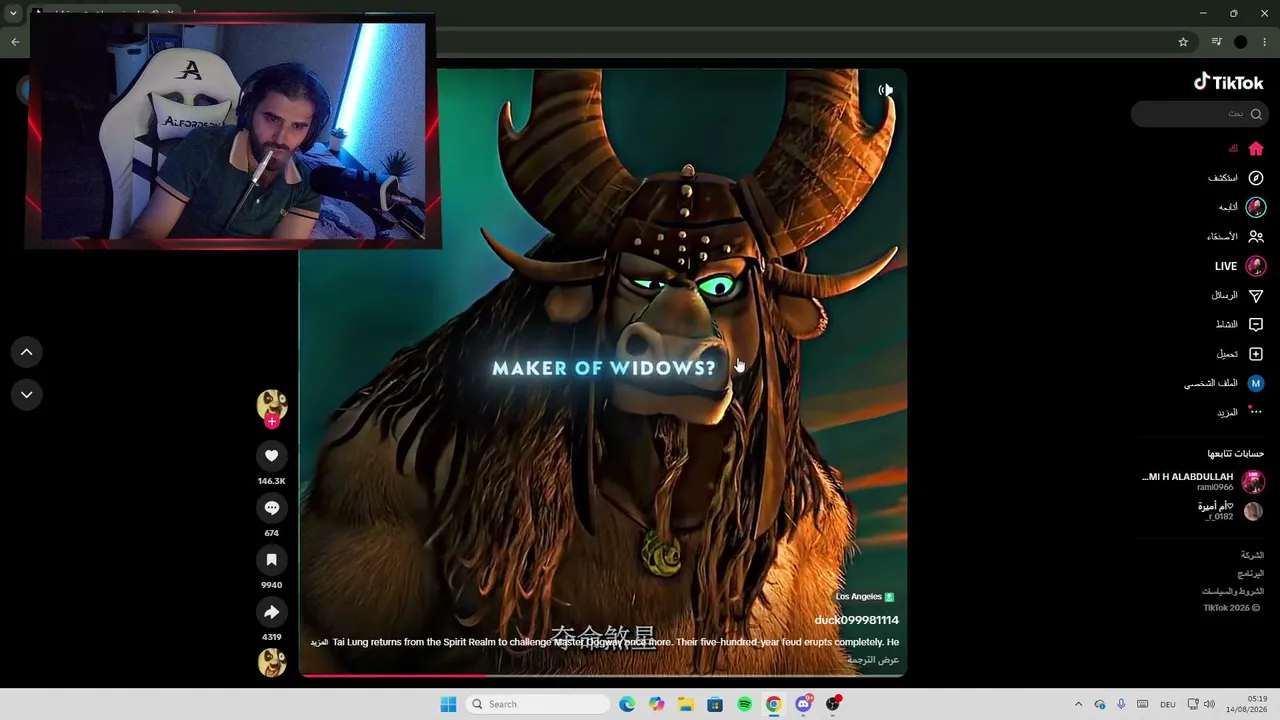1280x720 pixels.
Task: Share the video with the arrow icon
Action: point(271,612)
